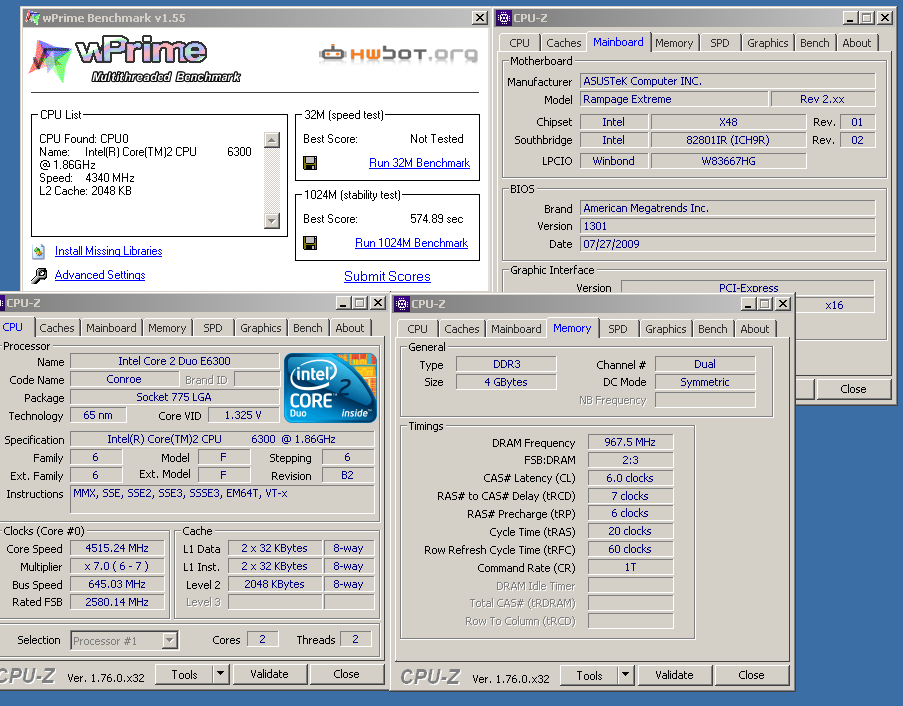Click the Bus Speed value 645.03 MHz
This screenshot has width=903, height=706.
coord(117,584)
